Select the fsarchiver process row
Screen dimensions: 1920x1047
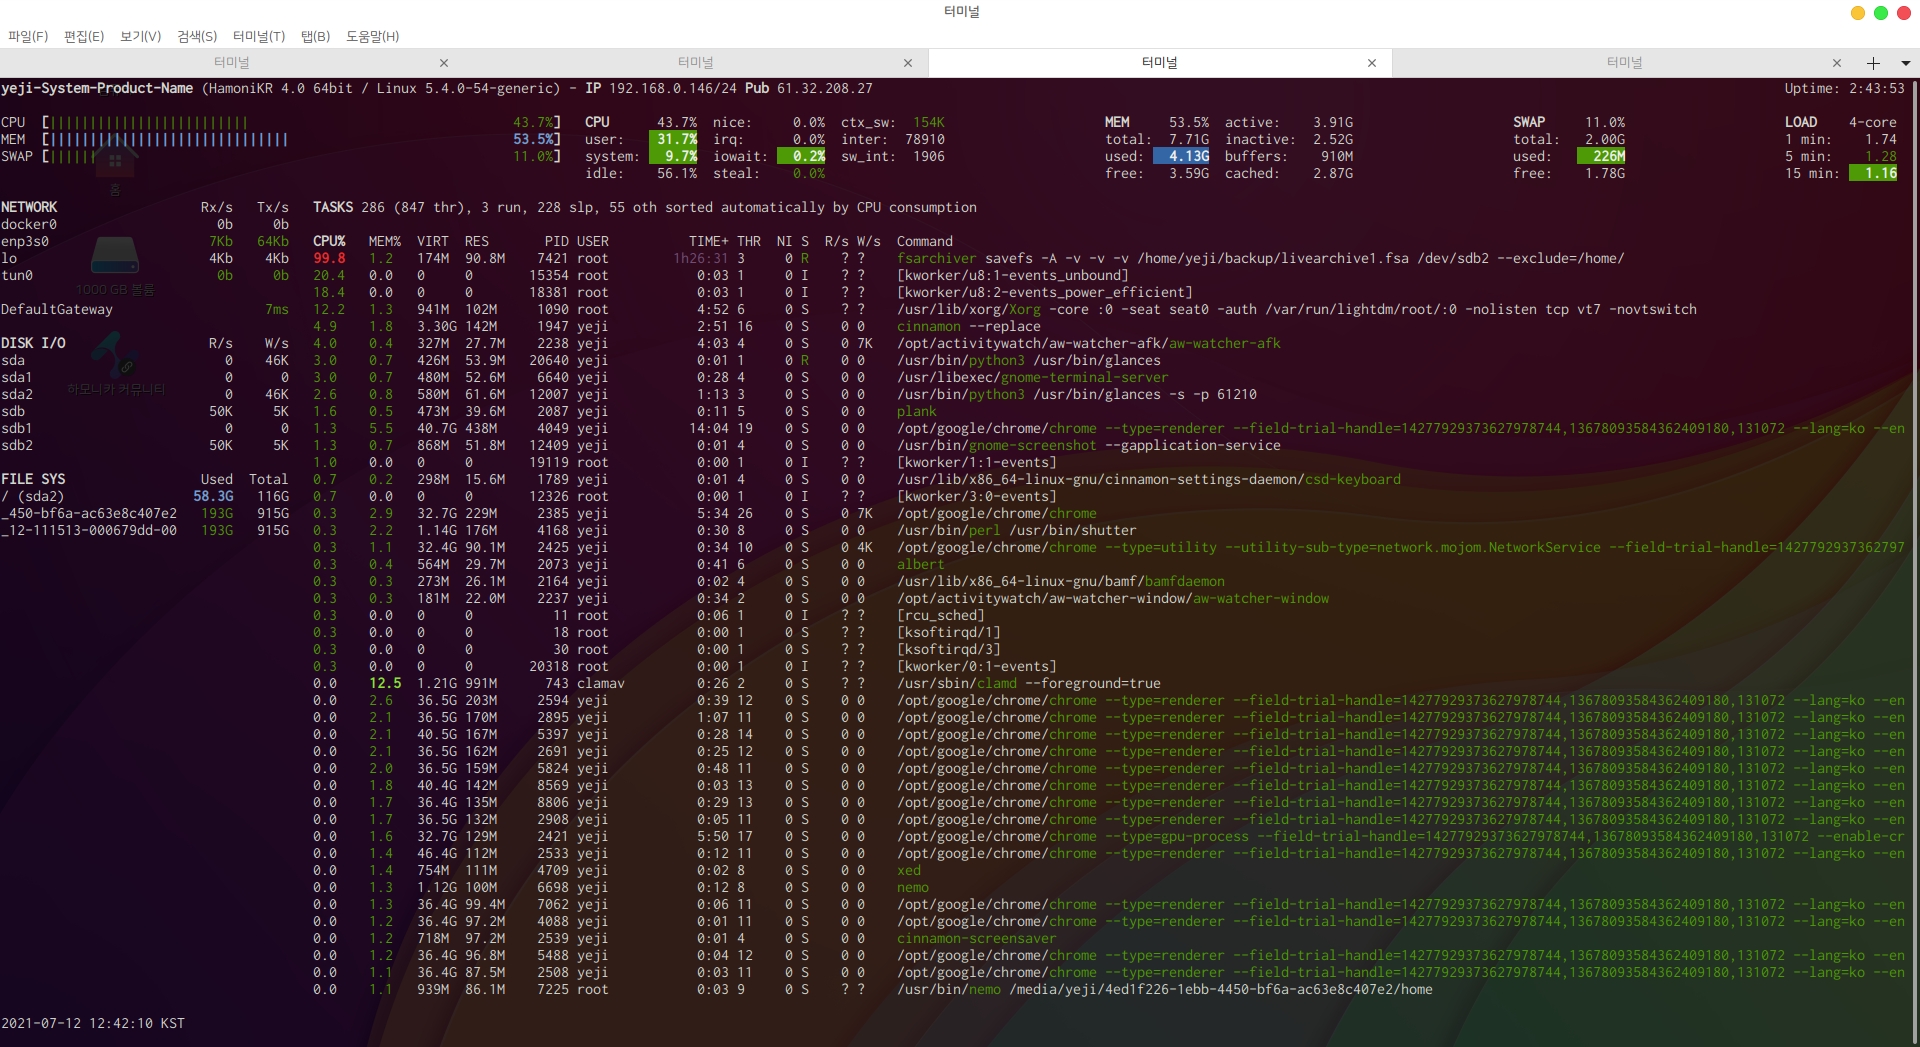pos(935,258)
